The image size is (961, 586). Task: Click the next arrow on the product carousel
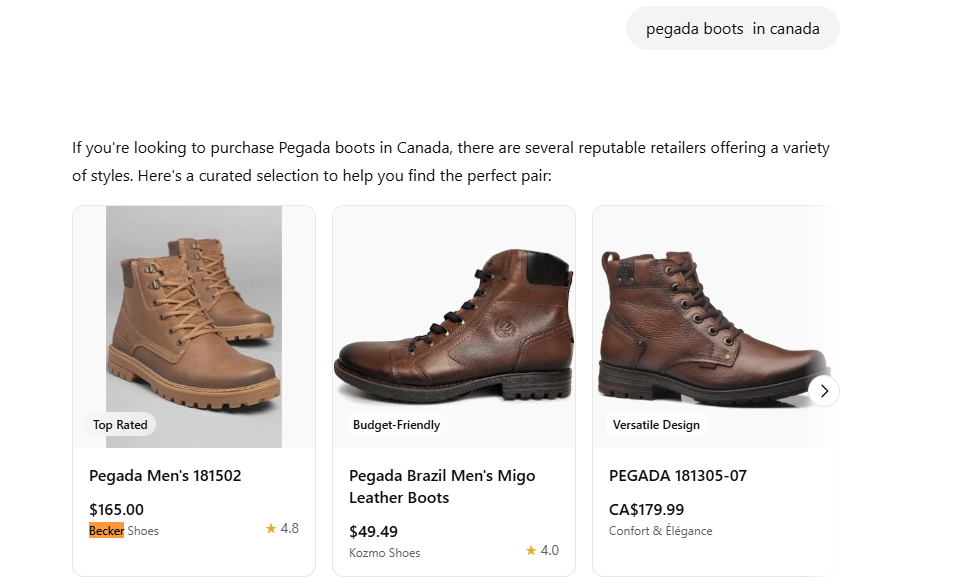[824, 391]
